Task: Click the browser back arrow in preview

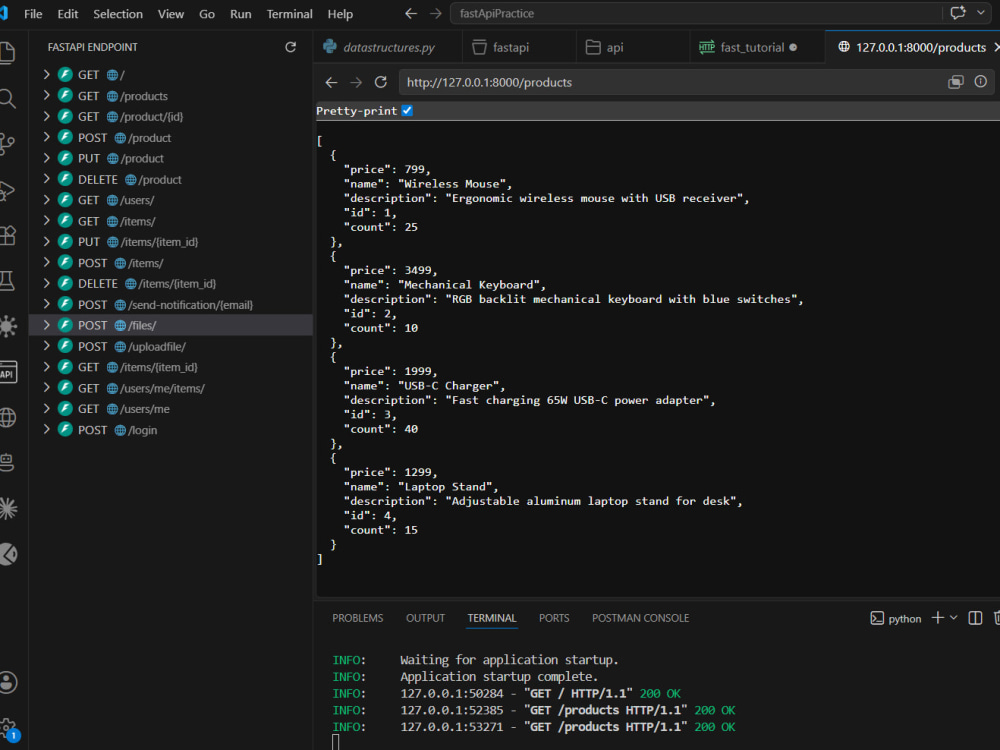Action: tap(331, 82)
